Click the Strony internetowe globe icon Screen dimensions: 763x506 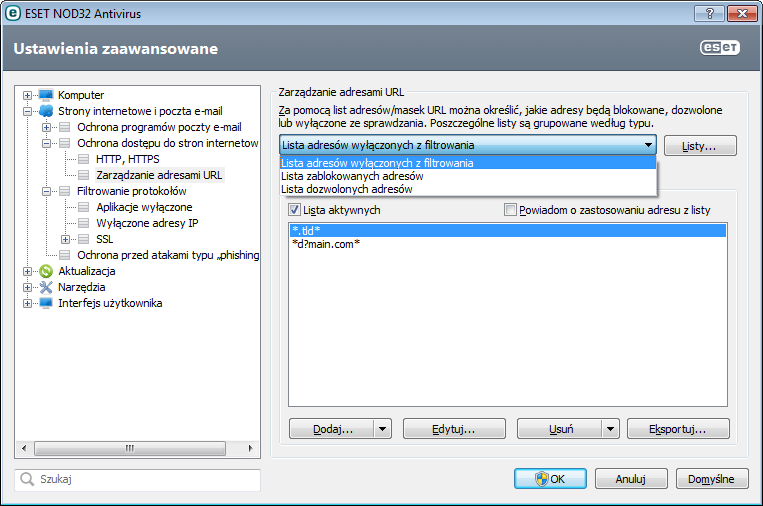click(46, 111)
